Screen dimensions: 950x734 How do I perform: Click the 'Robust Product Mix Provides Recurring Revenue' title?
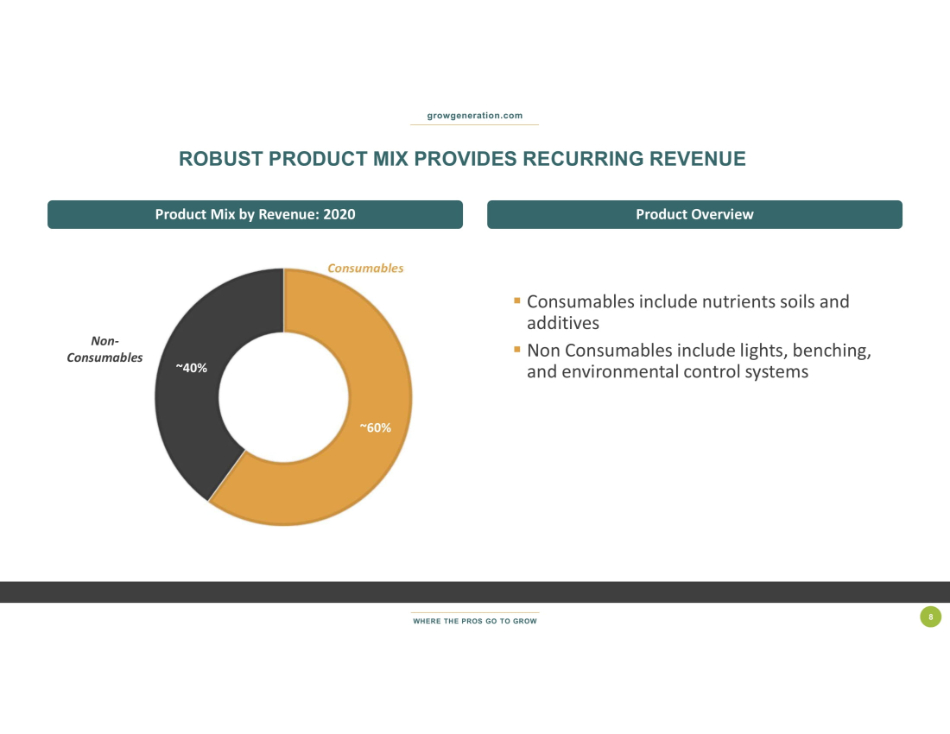[462, 159]
